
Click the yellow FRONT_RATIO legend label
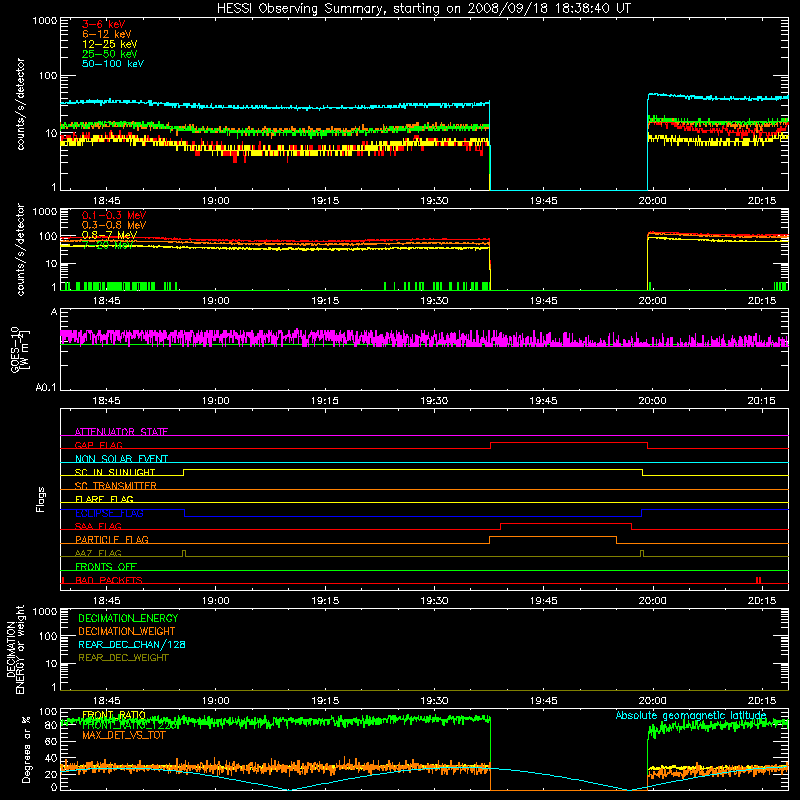tap(114, 715)
